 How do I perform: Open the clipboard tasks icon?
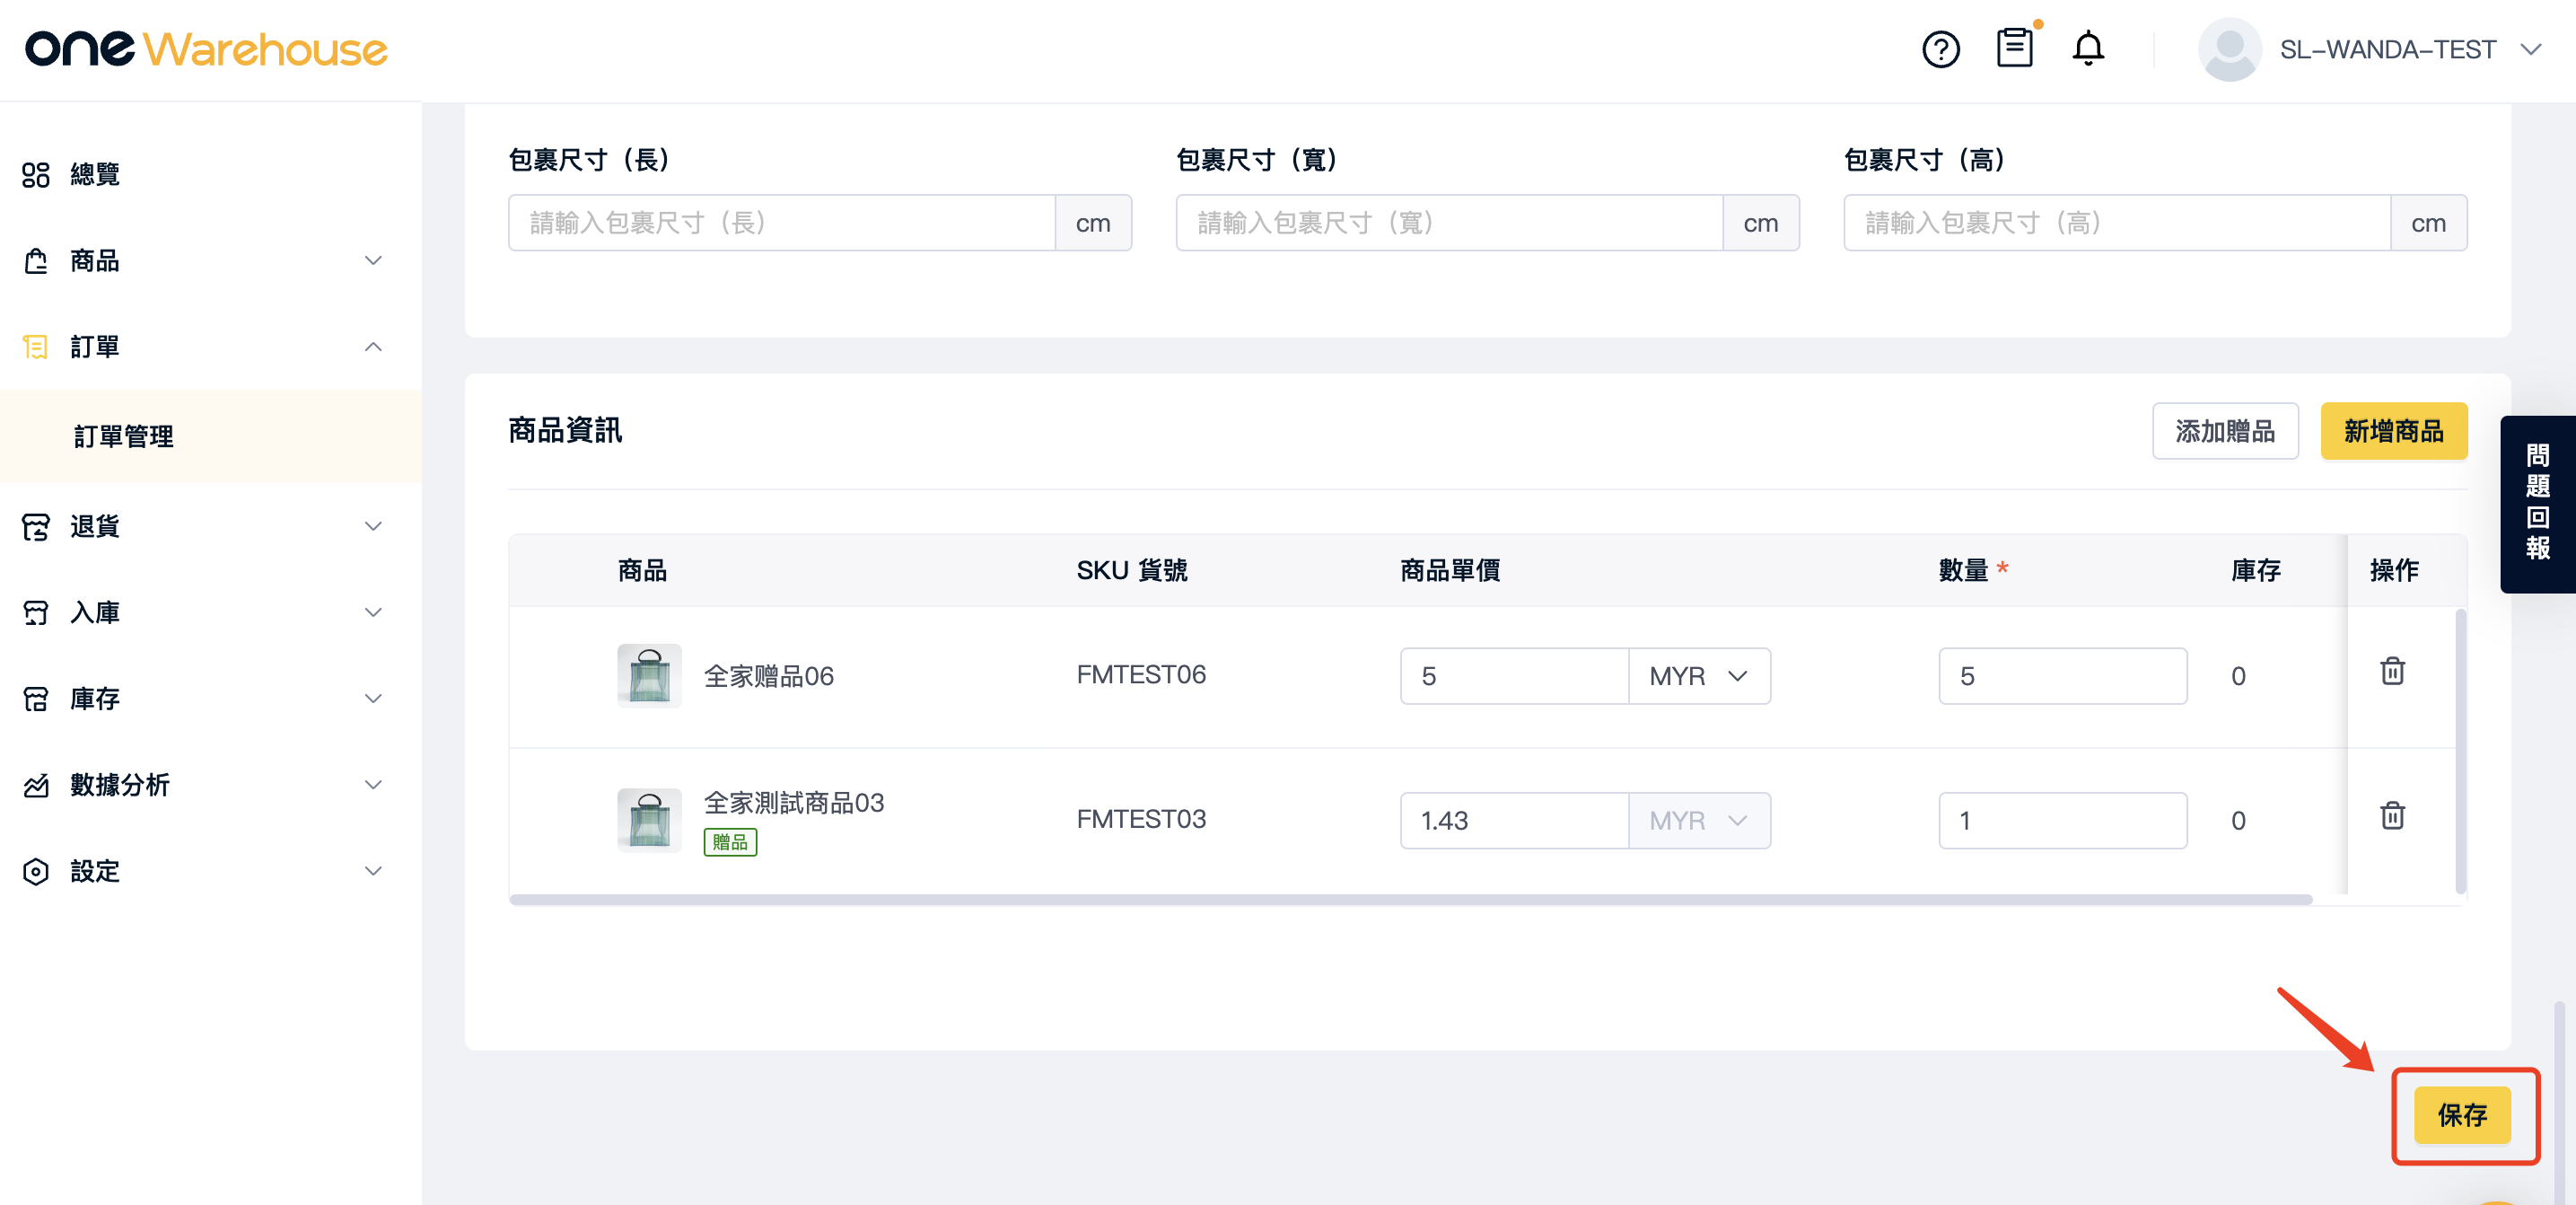[x=2014, y=47]
